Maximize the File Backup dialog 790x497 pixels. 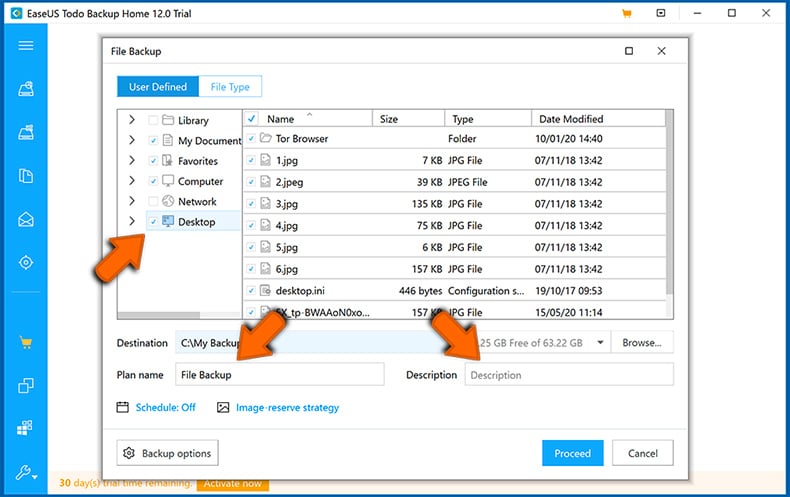[629, 51]
